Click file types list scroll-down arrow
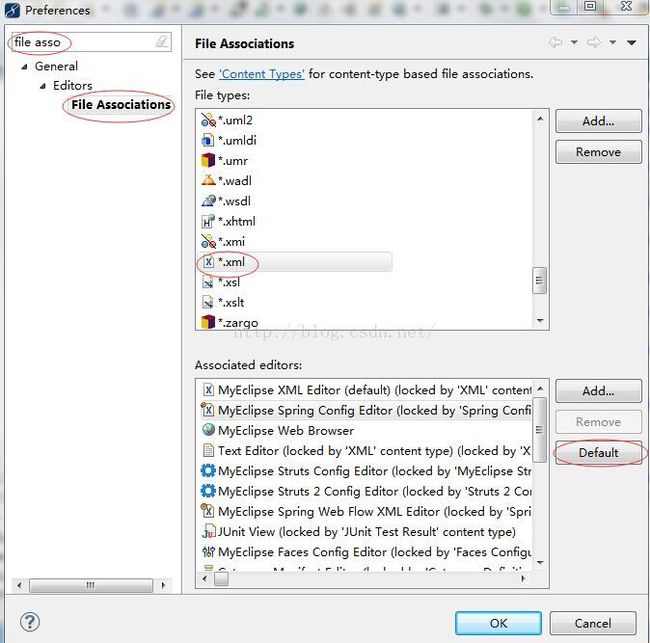 [540, 320]
